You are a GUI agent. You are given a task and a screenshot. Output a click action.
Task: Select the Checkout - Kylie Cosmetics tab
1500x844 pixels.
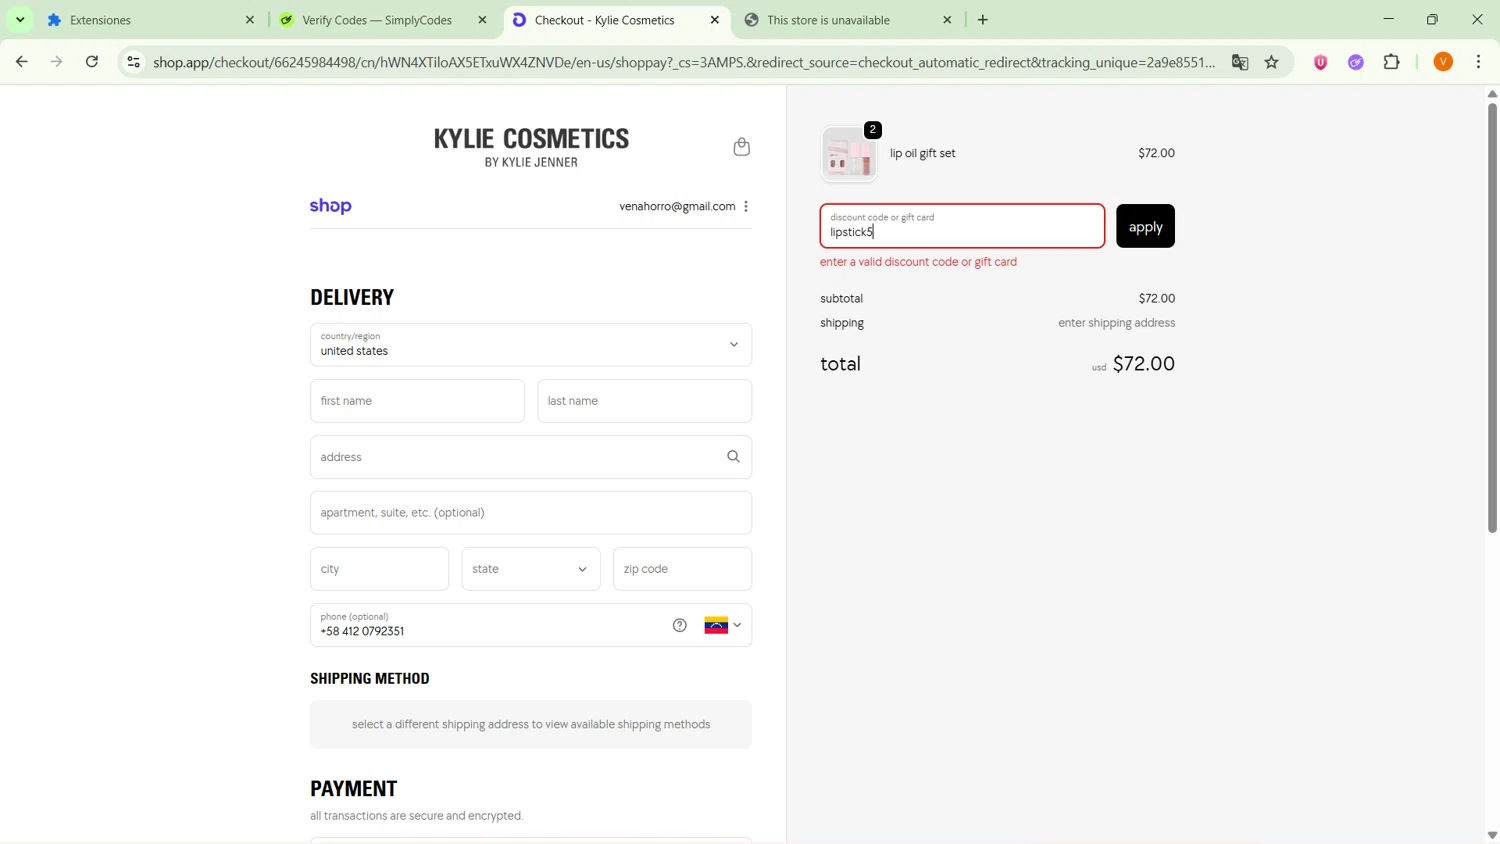point(615,20)
